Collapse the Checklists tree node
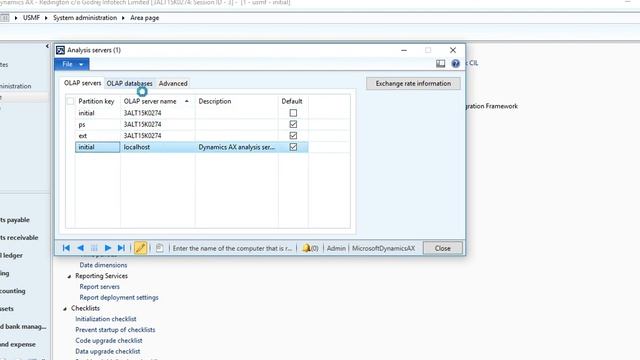The width and height of the screenshot is (640, 360). (65, 309)
